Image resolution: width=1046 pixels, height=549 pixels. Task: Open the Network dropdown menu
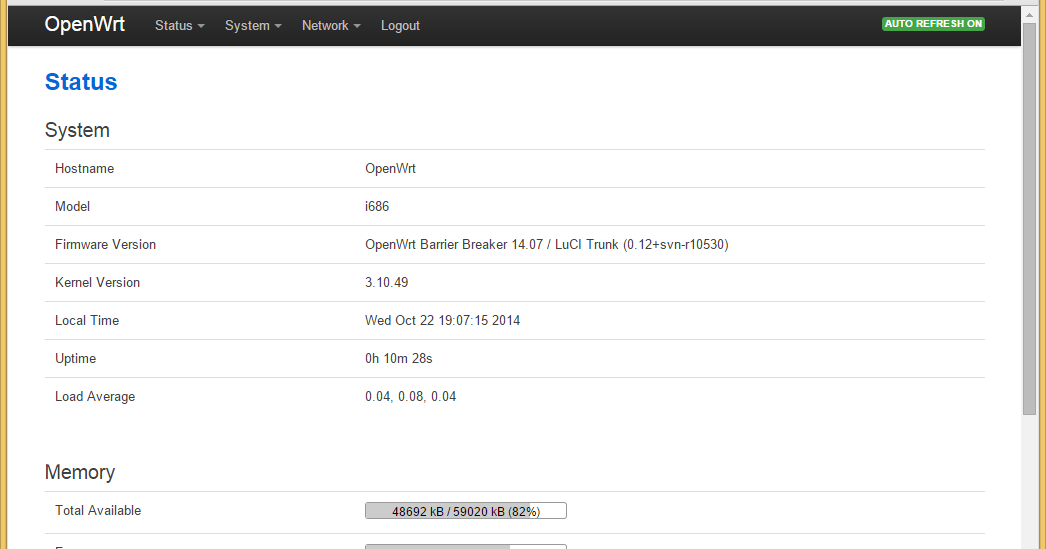331,25
